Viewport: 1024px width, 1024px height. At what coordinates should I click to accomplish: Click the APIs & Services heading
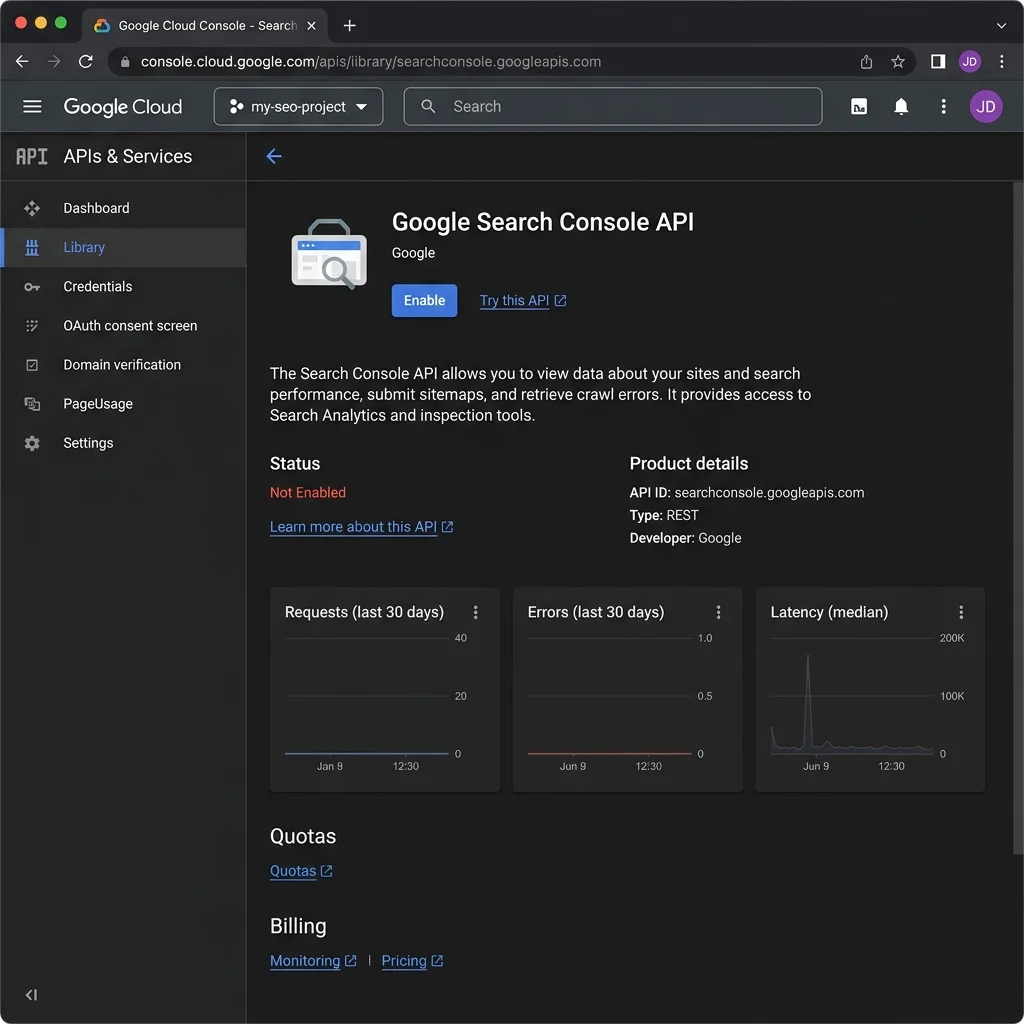click(128, 156)
